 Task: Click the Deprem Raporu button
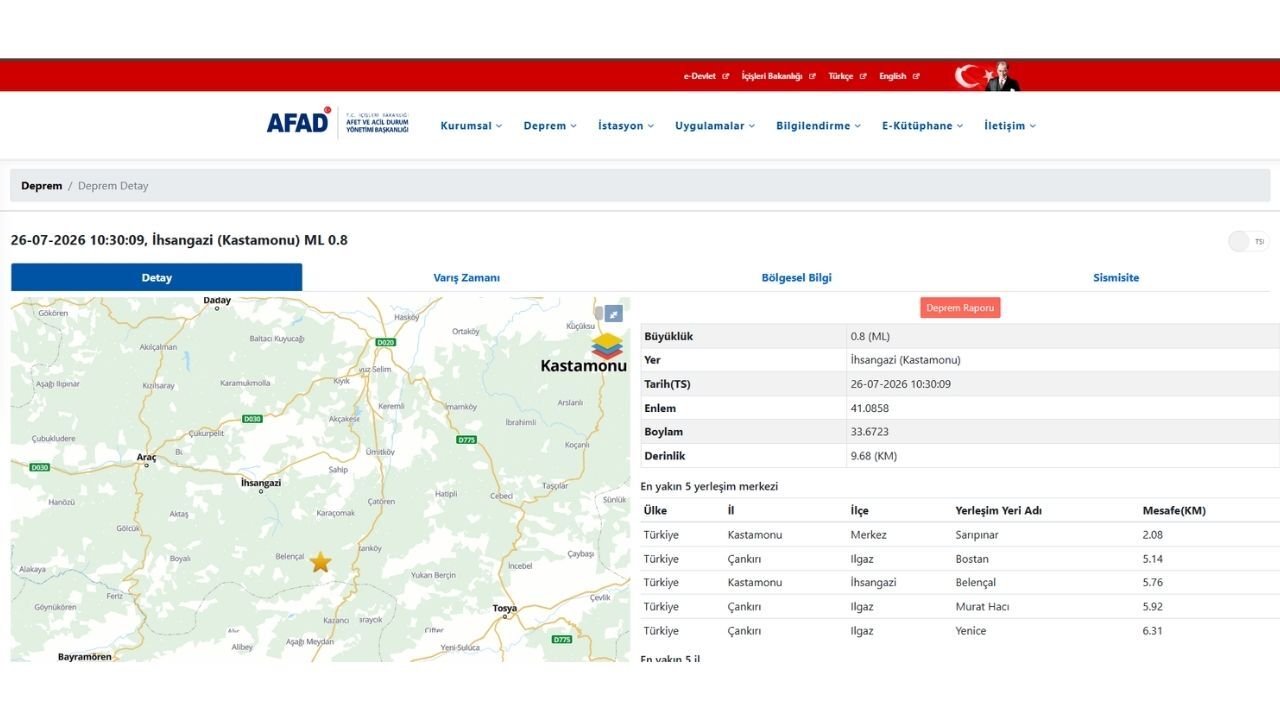(960, 308)
